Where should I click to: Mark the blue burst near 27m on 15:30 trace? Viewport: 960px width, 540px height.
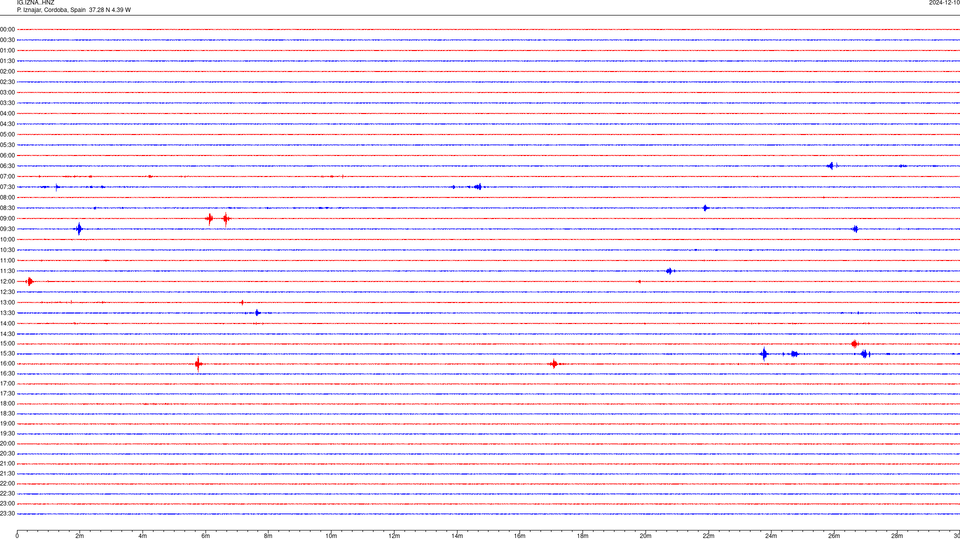pyautogui.click(x=864, y=354)
